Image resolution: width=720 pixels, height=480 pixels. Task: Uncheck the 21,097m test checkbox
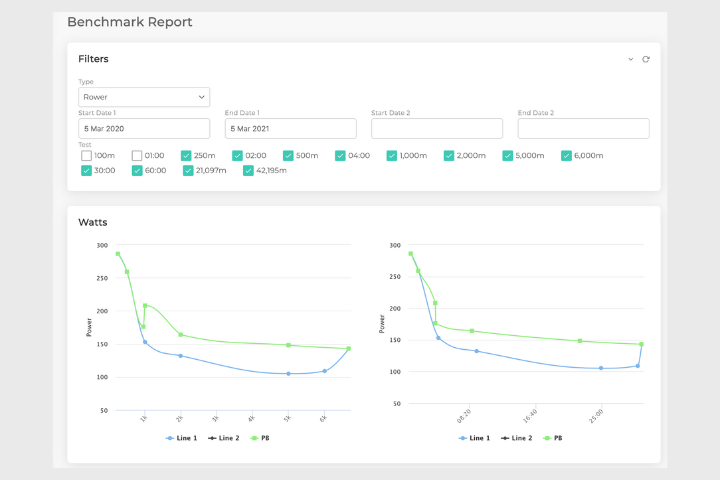point(188,171)
